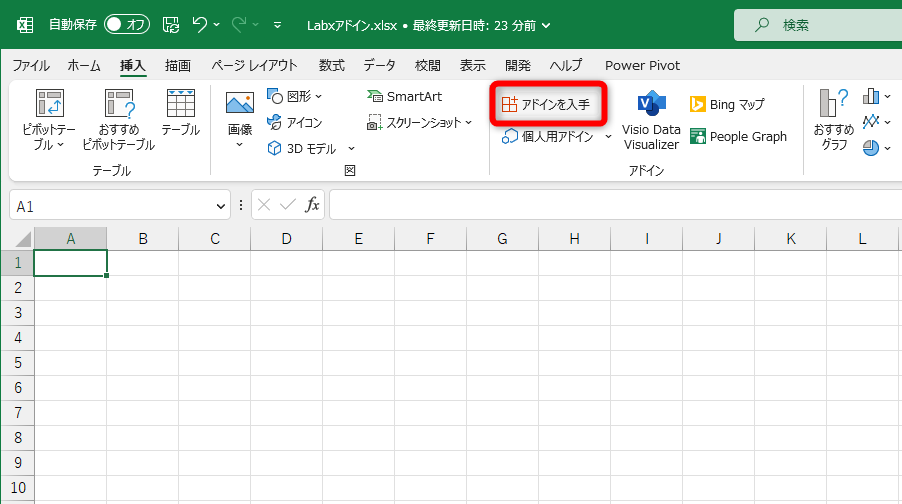902x504 pixels.
Task: Toggle the AutoSave (自動保存) switch
Action: coord(127,25)
